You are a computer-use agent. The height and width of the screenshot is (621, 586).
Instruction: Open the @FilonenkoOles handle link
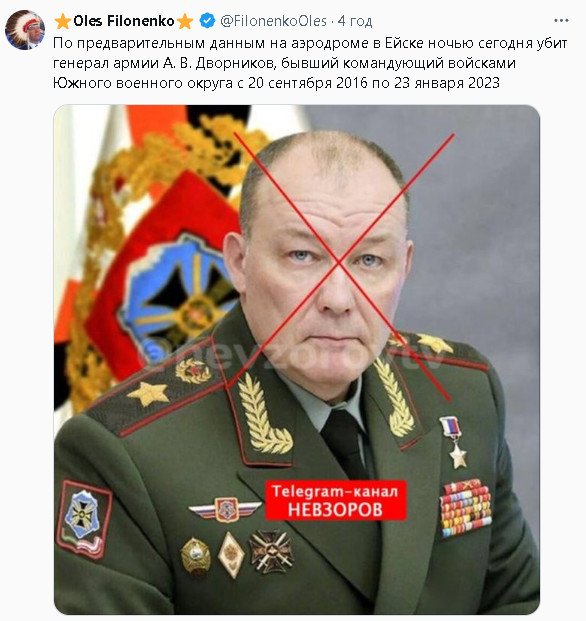[x=273, y=21]
